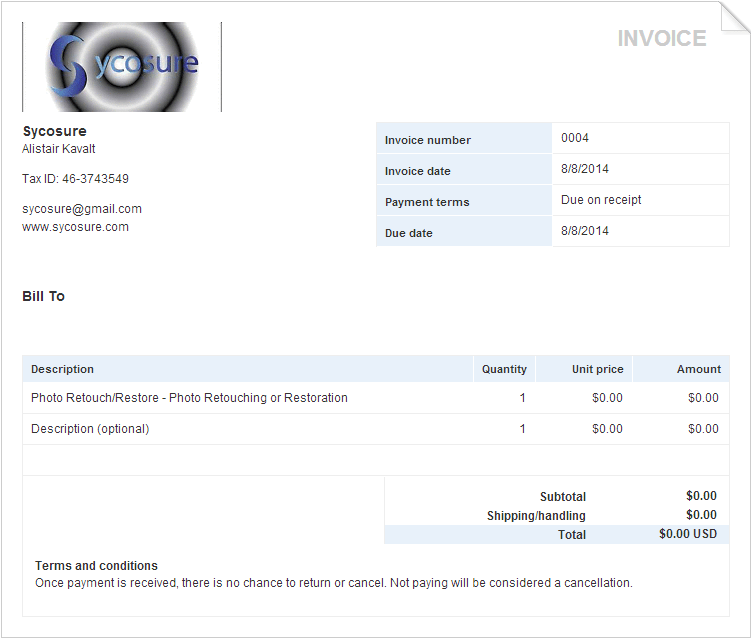The height and width of the screenshot is (641, 753).
Task: Click the company name Sycosure
Action: click(x=55, y=131)
